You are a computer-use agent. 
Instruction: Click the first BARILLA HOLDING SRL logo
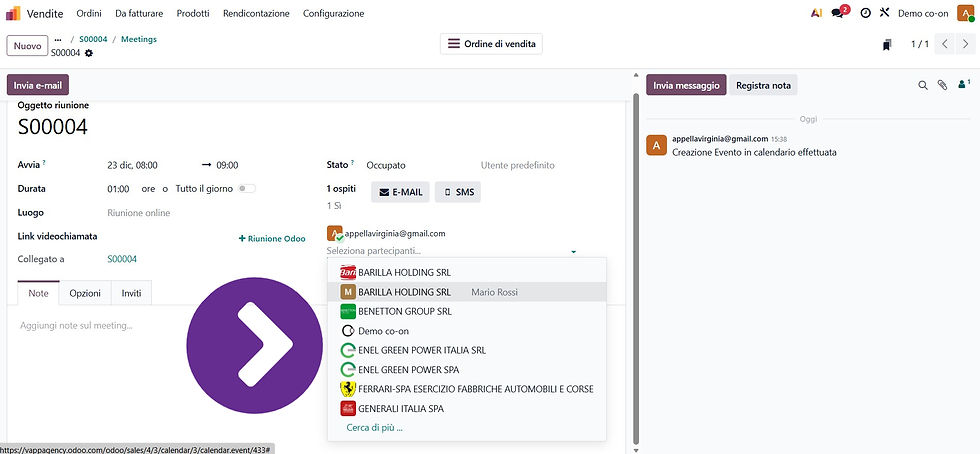tap(348, 273)
